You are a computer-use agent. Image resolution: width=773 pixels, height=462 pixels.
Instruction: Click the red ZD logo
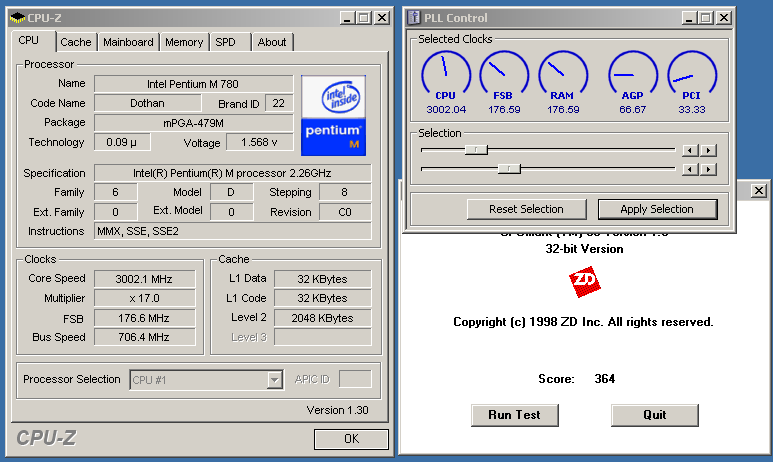tap(585, 282)
